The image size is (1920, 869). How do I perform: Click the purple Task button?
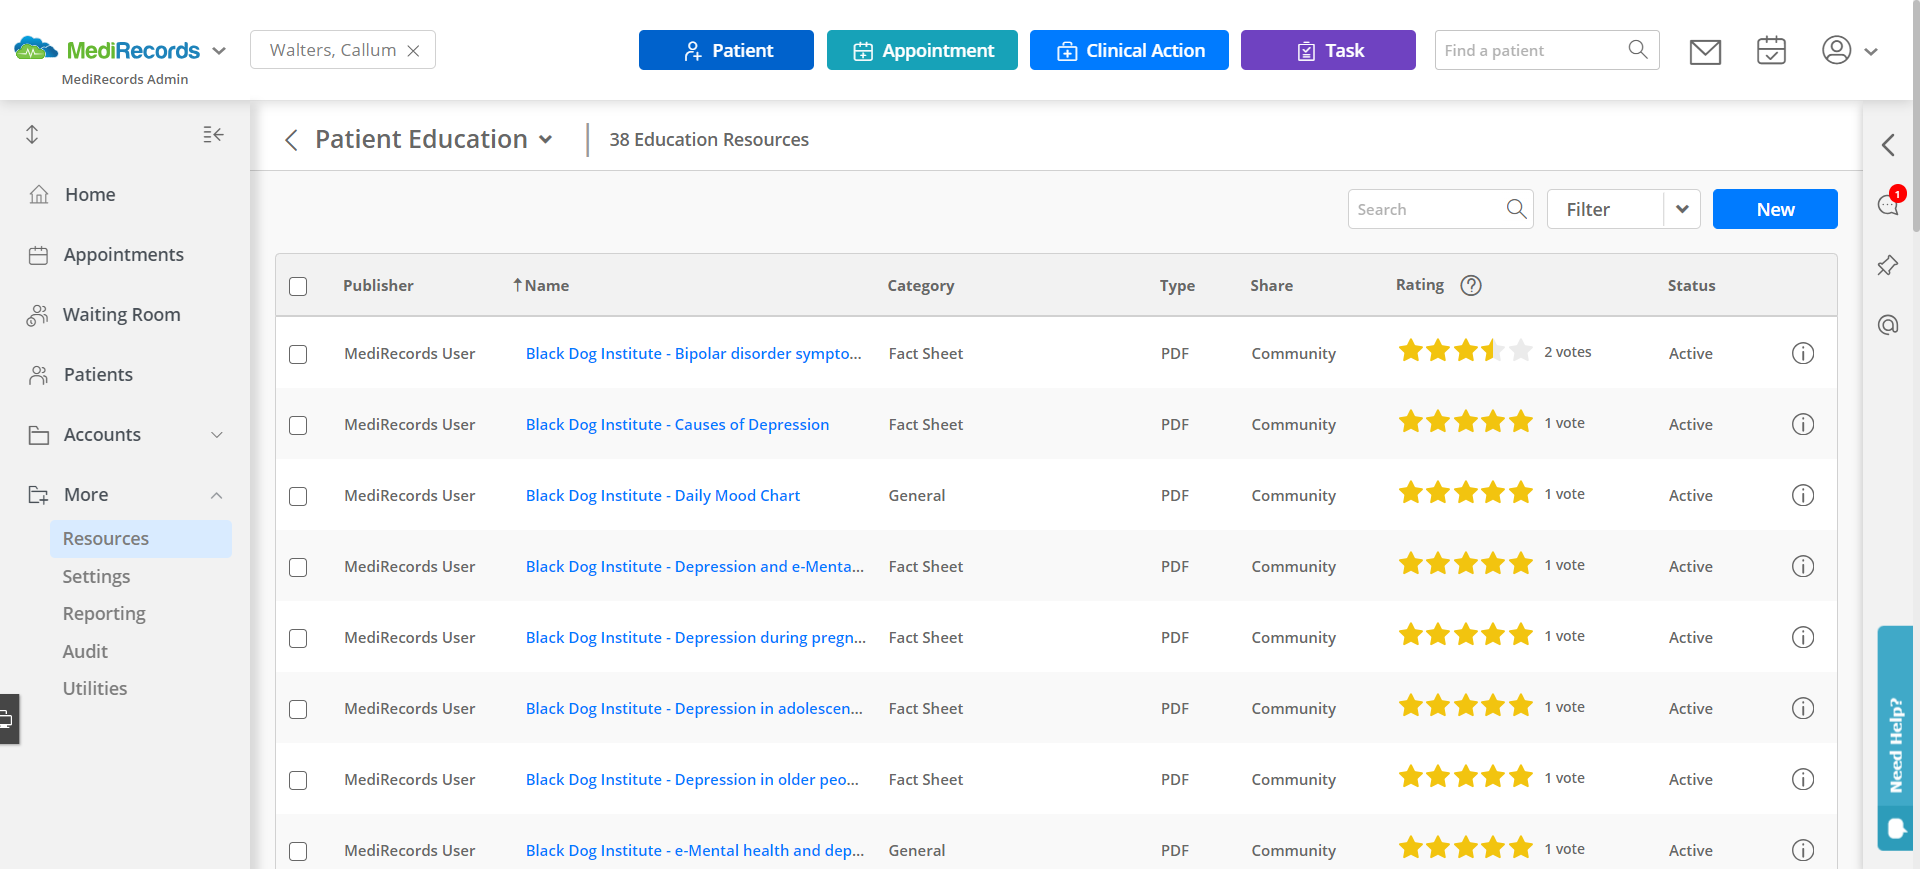1328,50
